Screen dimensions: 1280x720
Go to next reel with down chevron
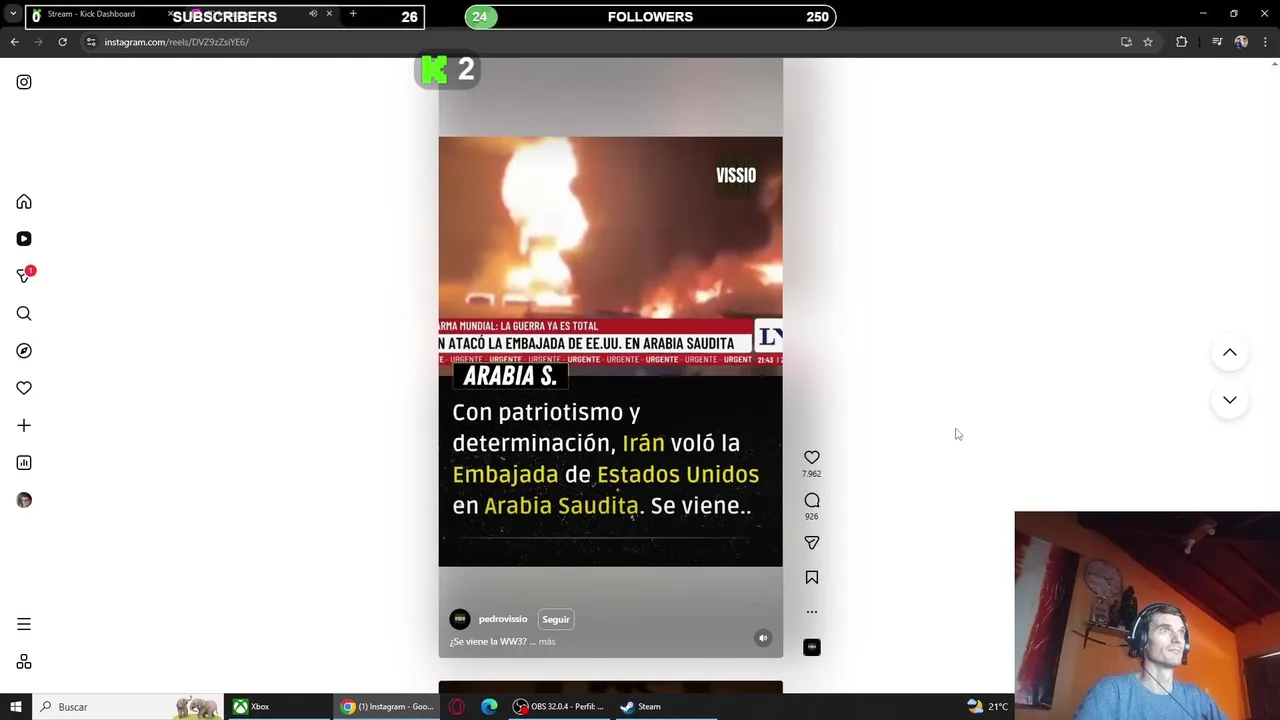point(1230,400)
